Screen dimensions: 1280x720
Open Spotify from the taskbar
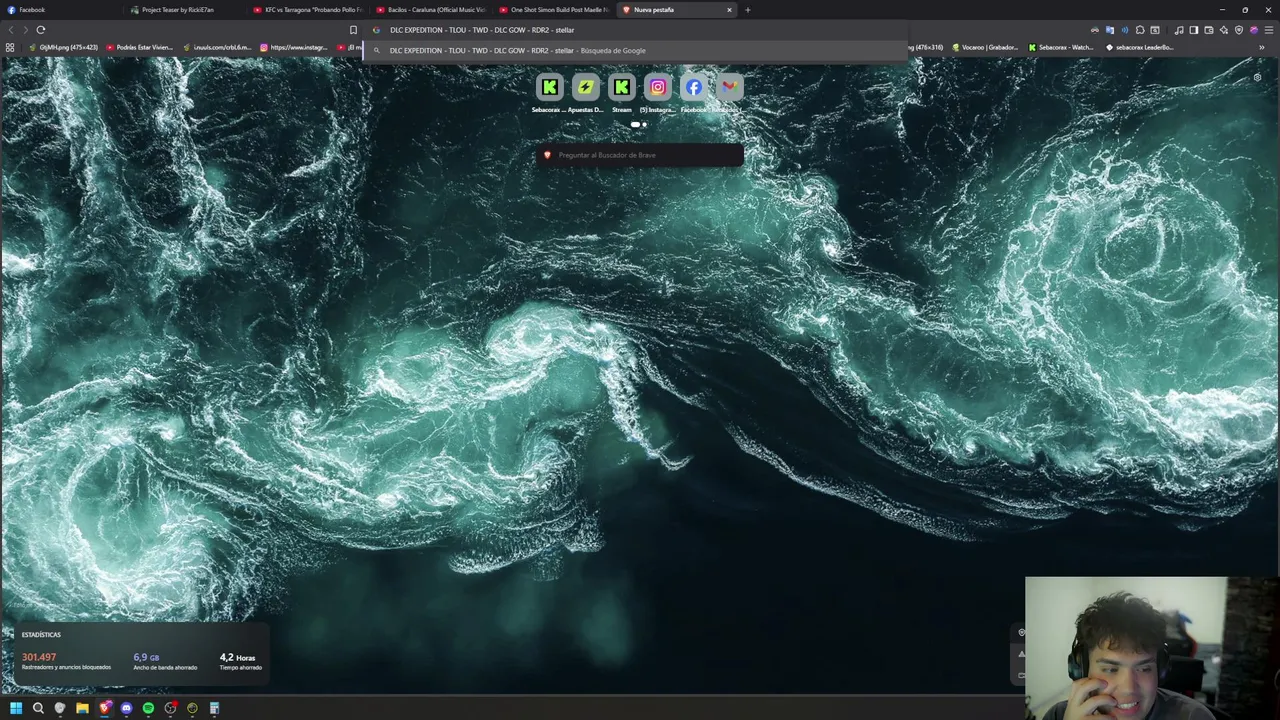coord(148,708)
